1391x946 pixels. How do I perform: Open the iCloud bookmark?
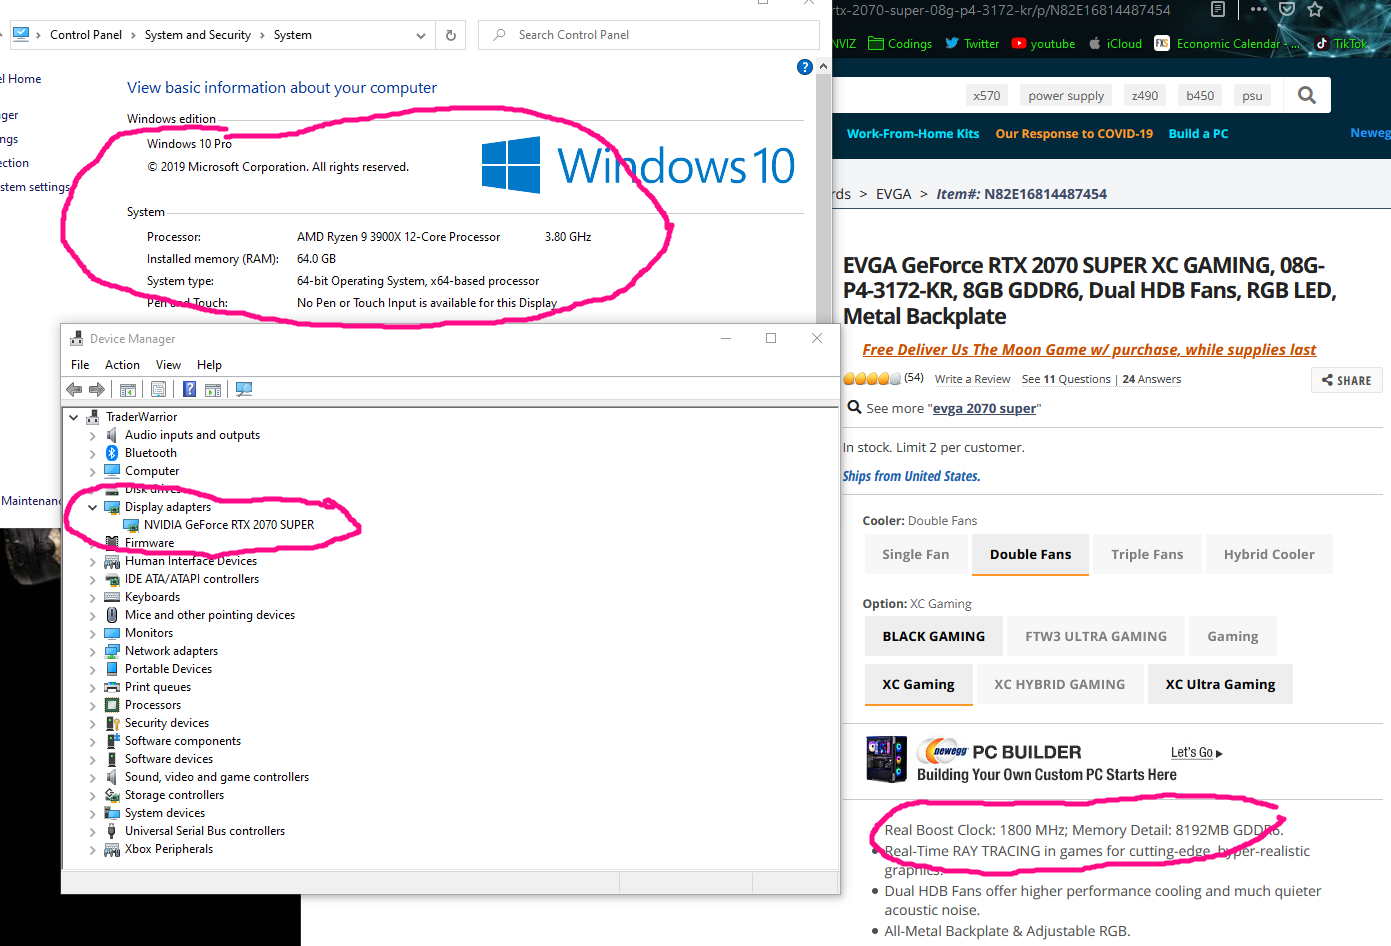1115,44
